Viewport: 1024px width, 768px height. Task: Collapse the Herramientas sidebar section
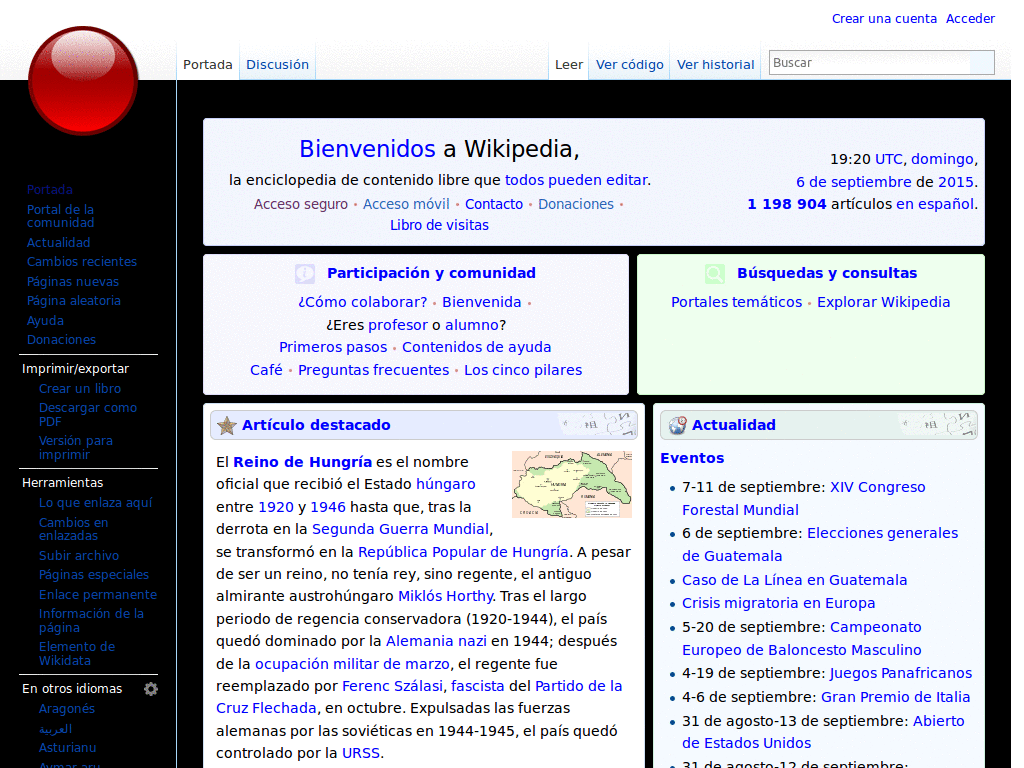pos(62,483)
